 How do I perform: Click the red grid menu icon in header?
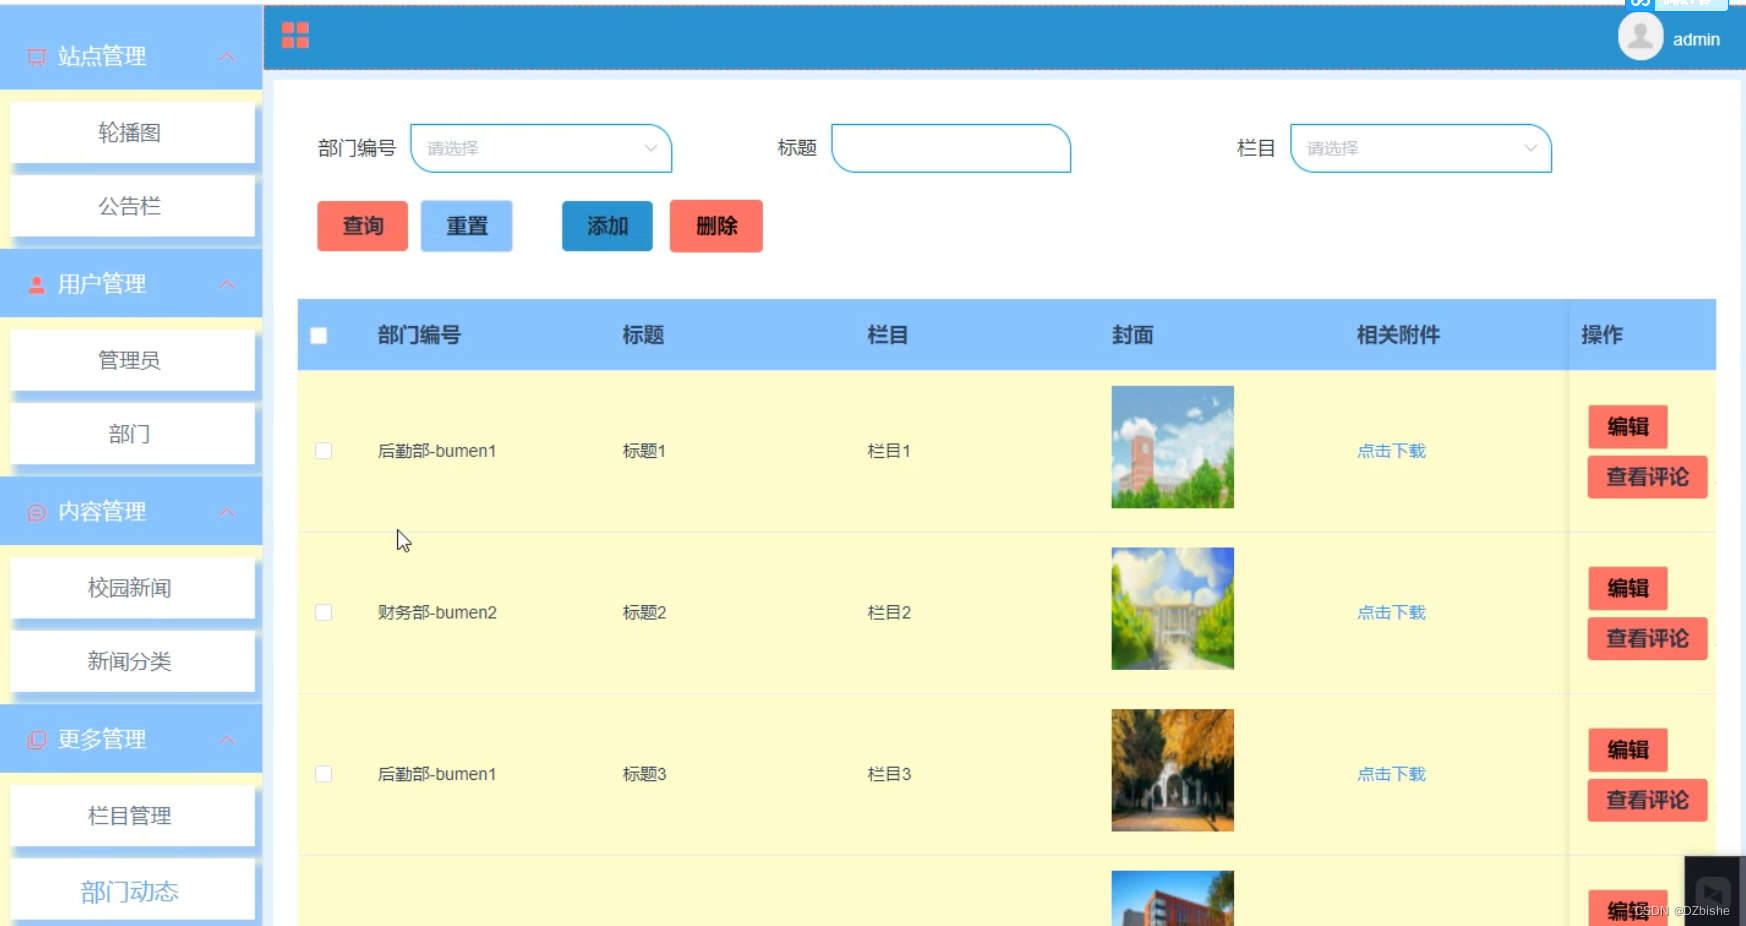pyautogui.click(x=295, y=36)
